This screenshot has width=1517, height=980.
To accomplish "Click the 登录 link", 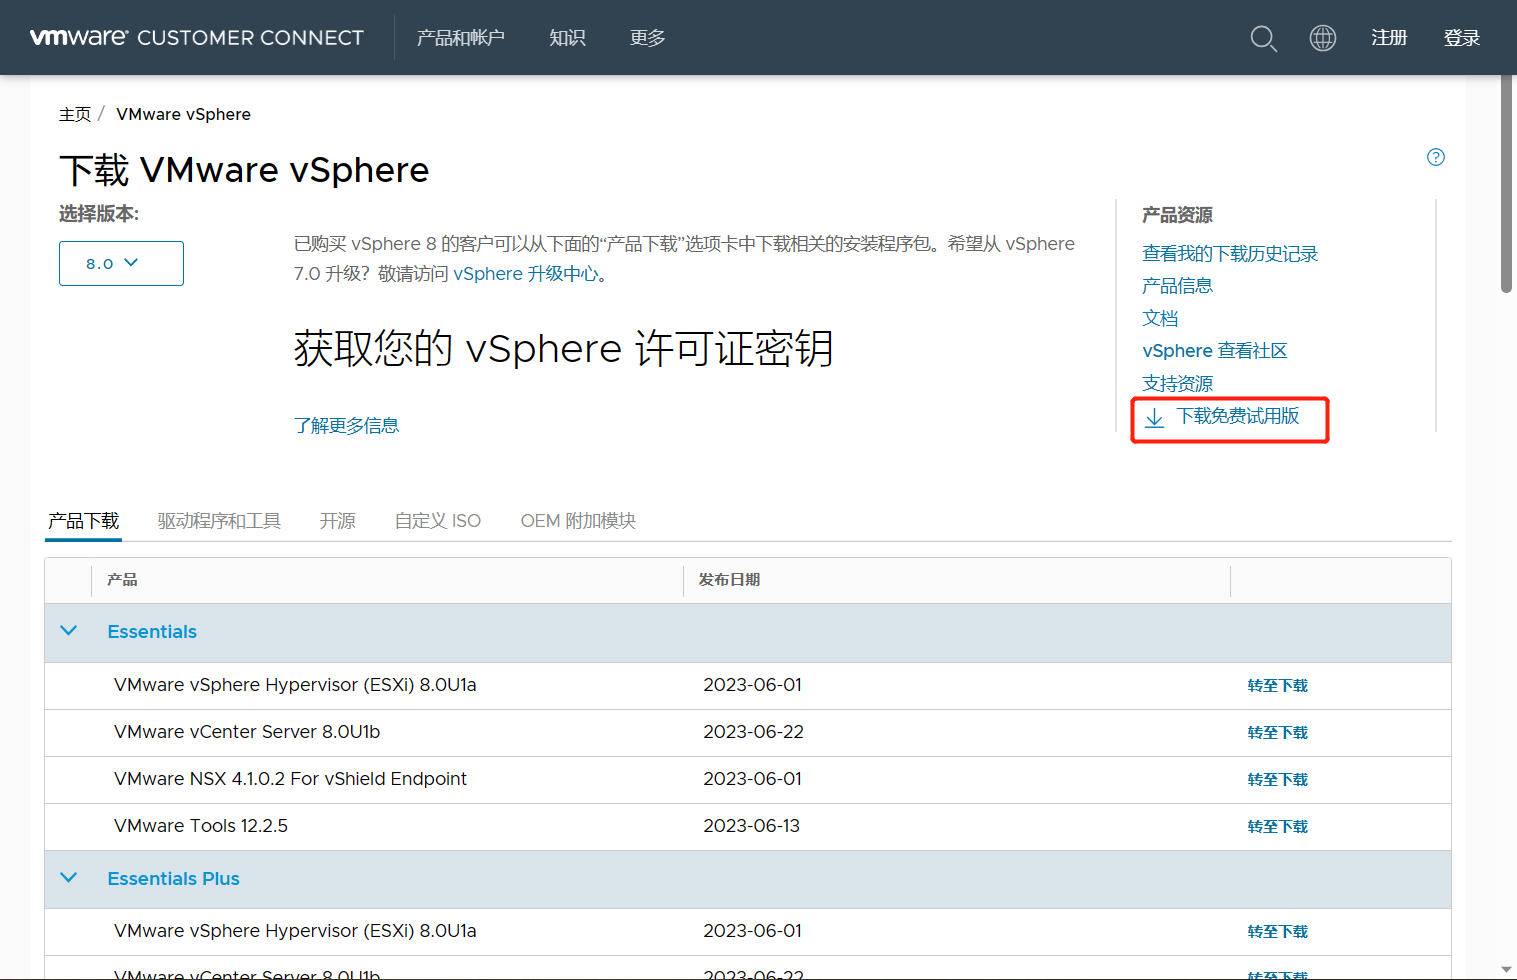I will (1462, 38).
